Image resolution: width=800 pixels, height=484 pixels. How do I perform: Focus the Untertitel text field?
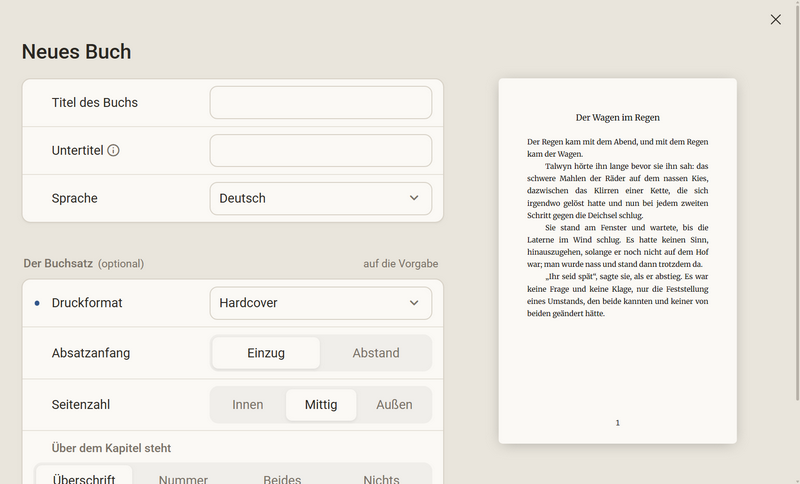point(321,150)
